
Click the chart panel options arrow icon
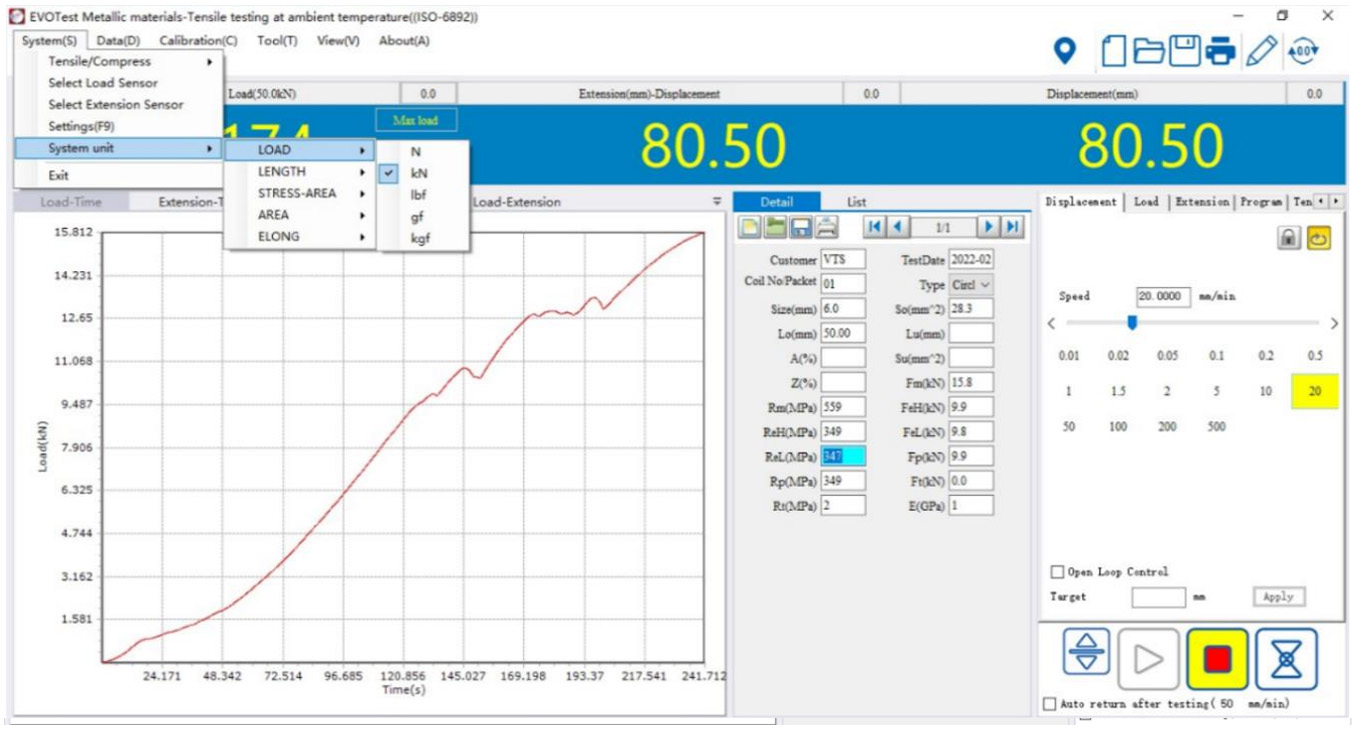716,202
